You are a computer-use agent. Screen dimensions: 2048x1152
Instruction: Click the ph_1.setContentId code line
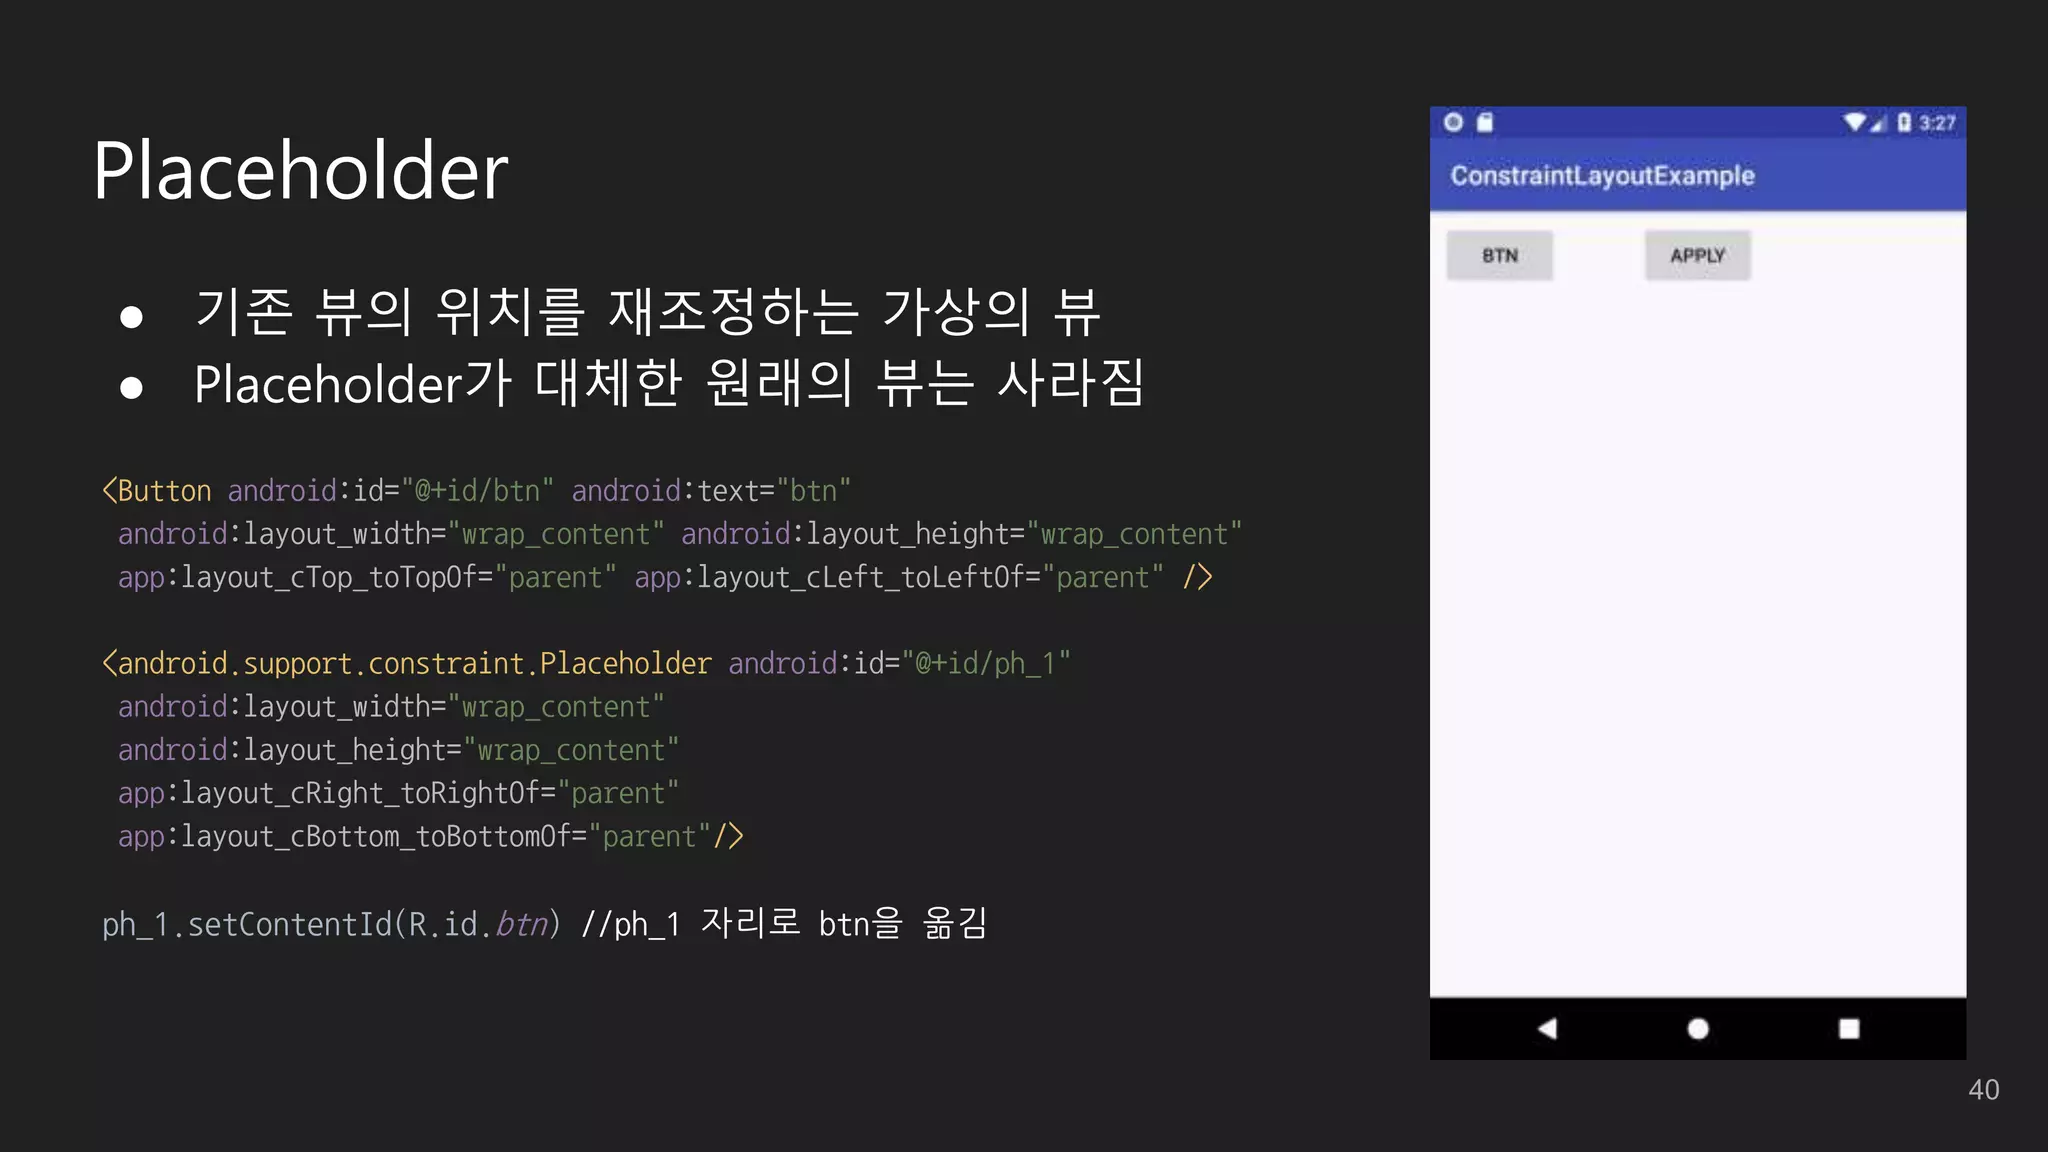545,923
